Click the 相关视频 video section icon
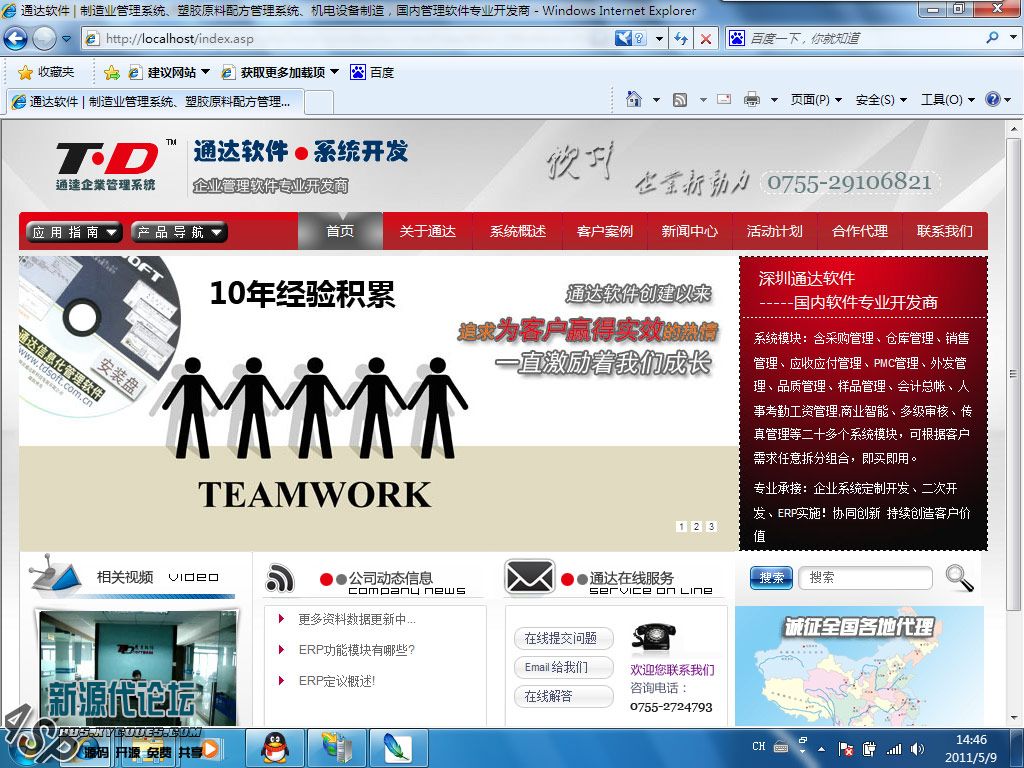Image resolution: width=1024 pixels, height=768 pixels. point(54,573)
